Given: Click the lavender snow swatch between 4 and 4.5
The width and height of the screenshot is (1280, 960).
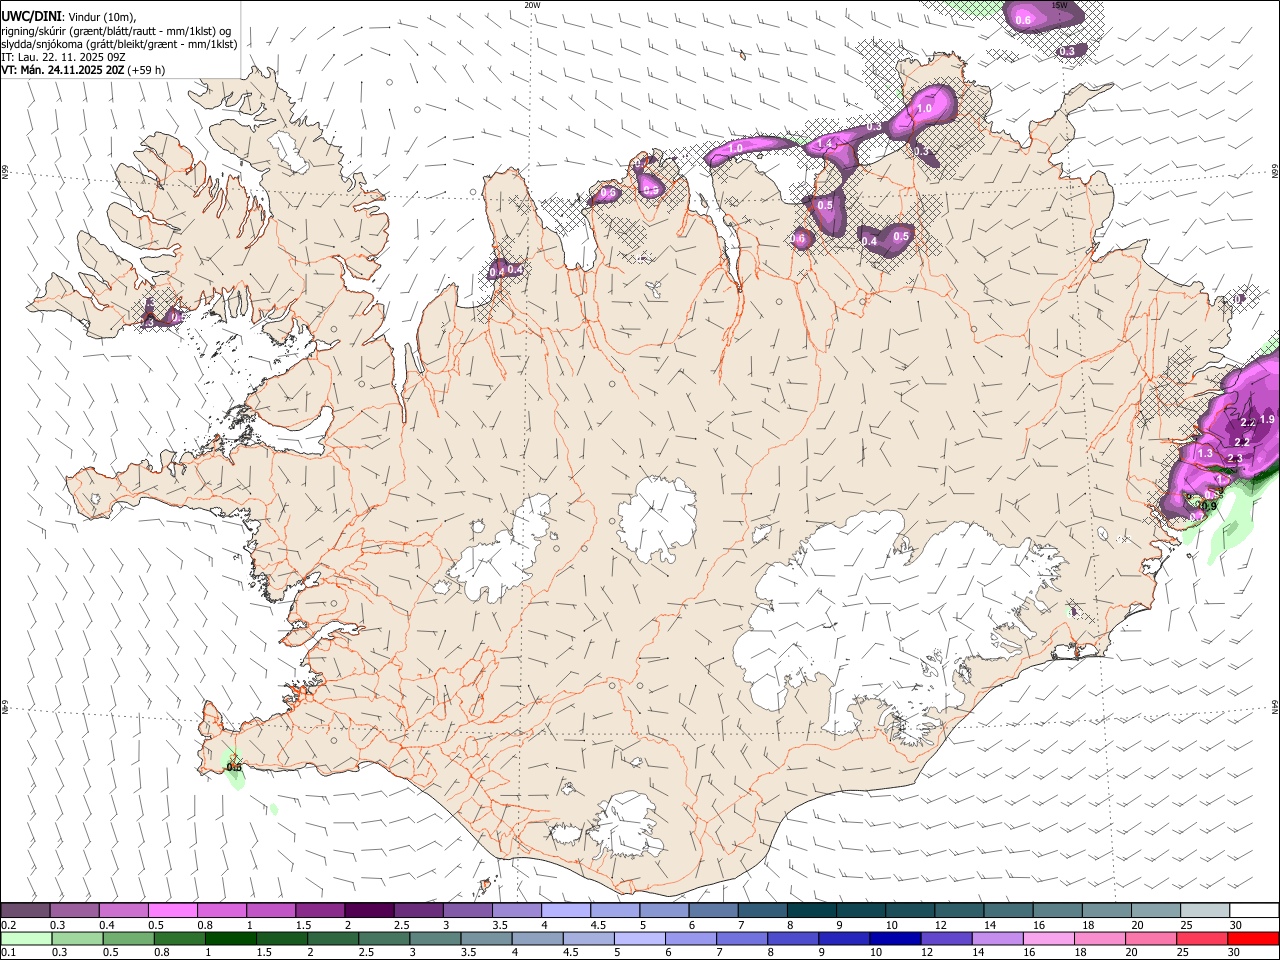Looking at the screenshot, I should pos(567,910).
